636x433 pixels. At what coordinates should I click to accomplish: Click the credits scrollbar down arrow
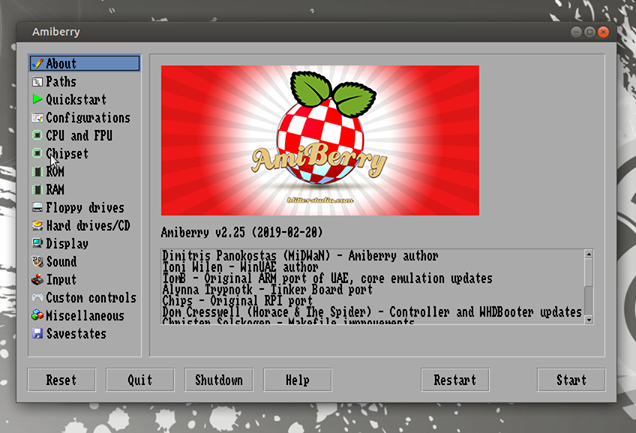click(x=589, y=320)
